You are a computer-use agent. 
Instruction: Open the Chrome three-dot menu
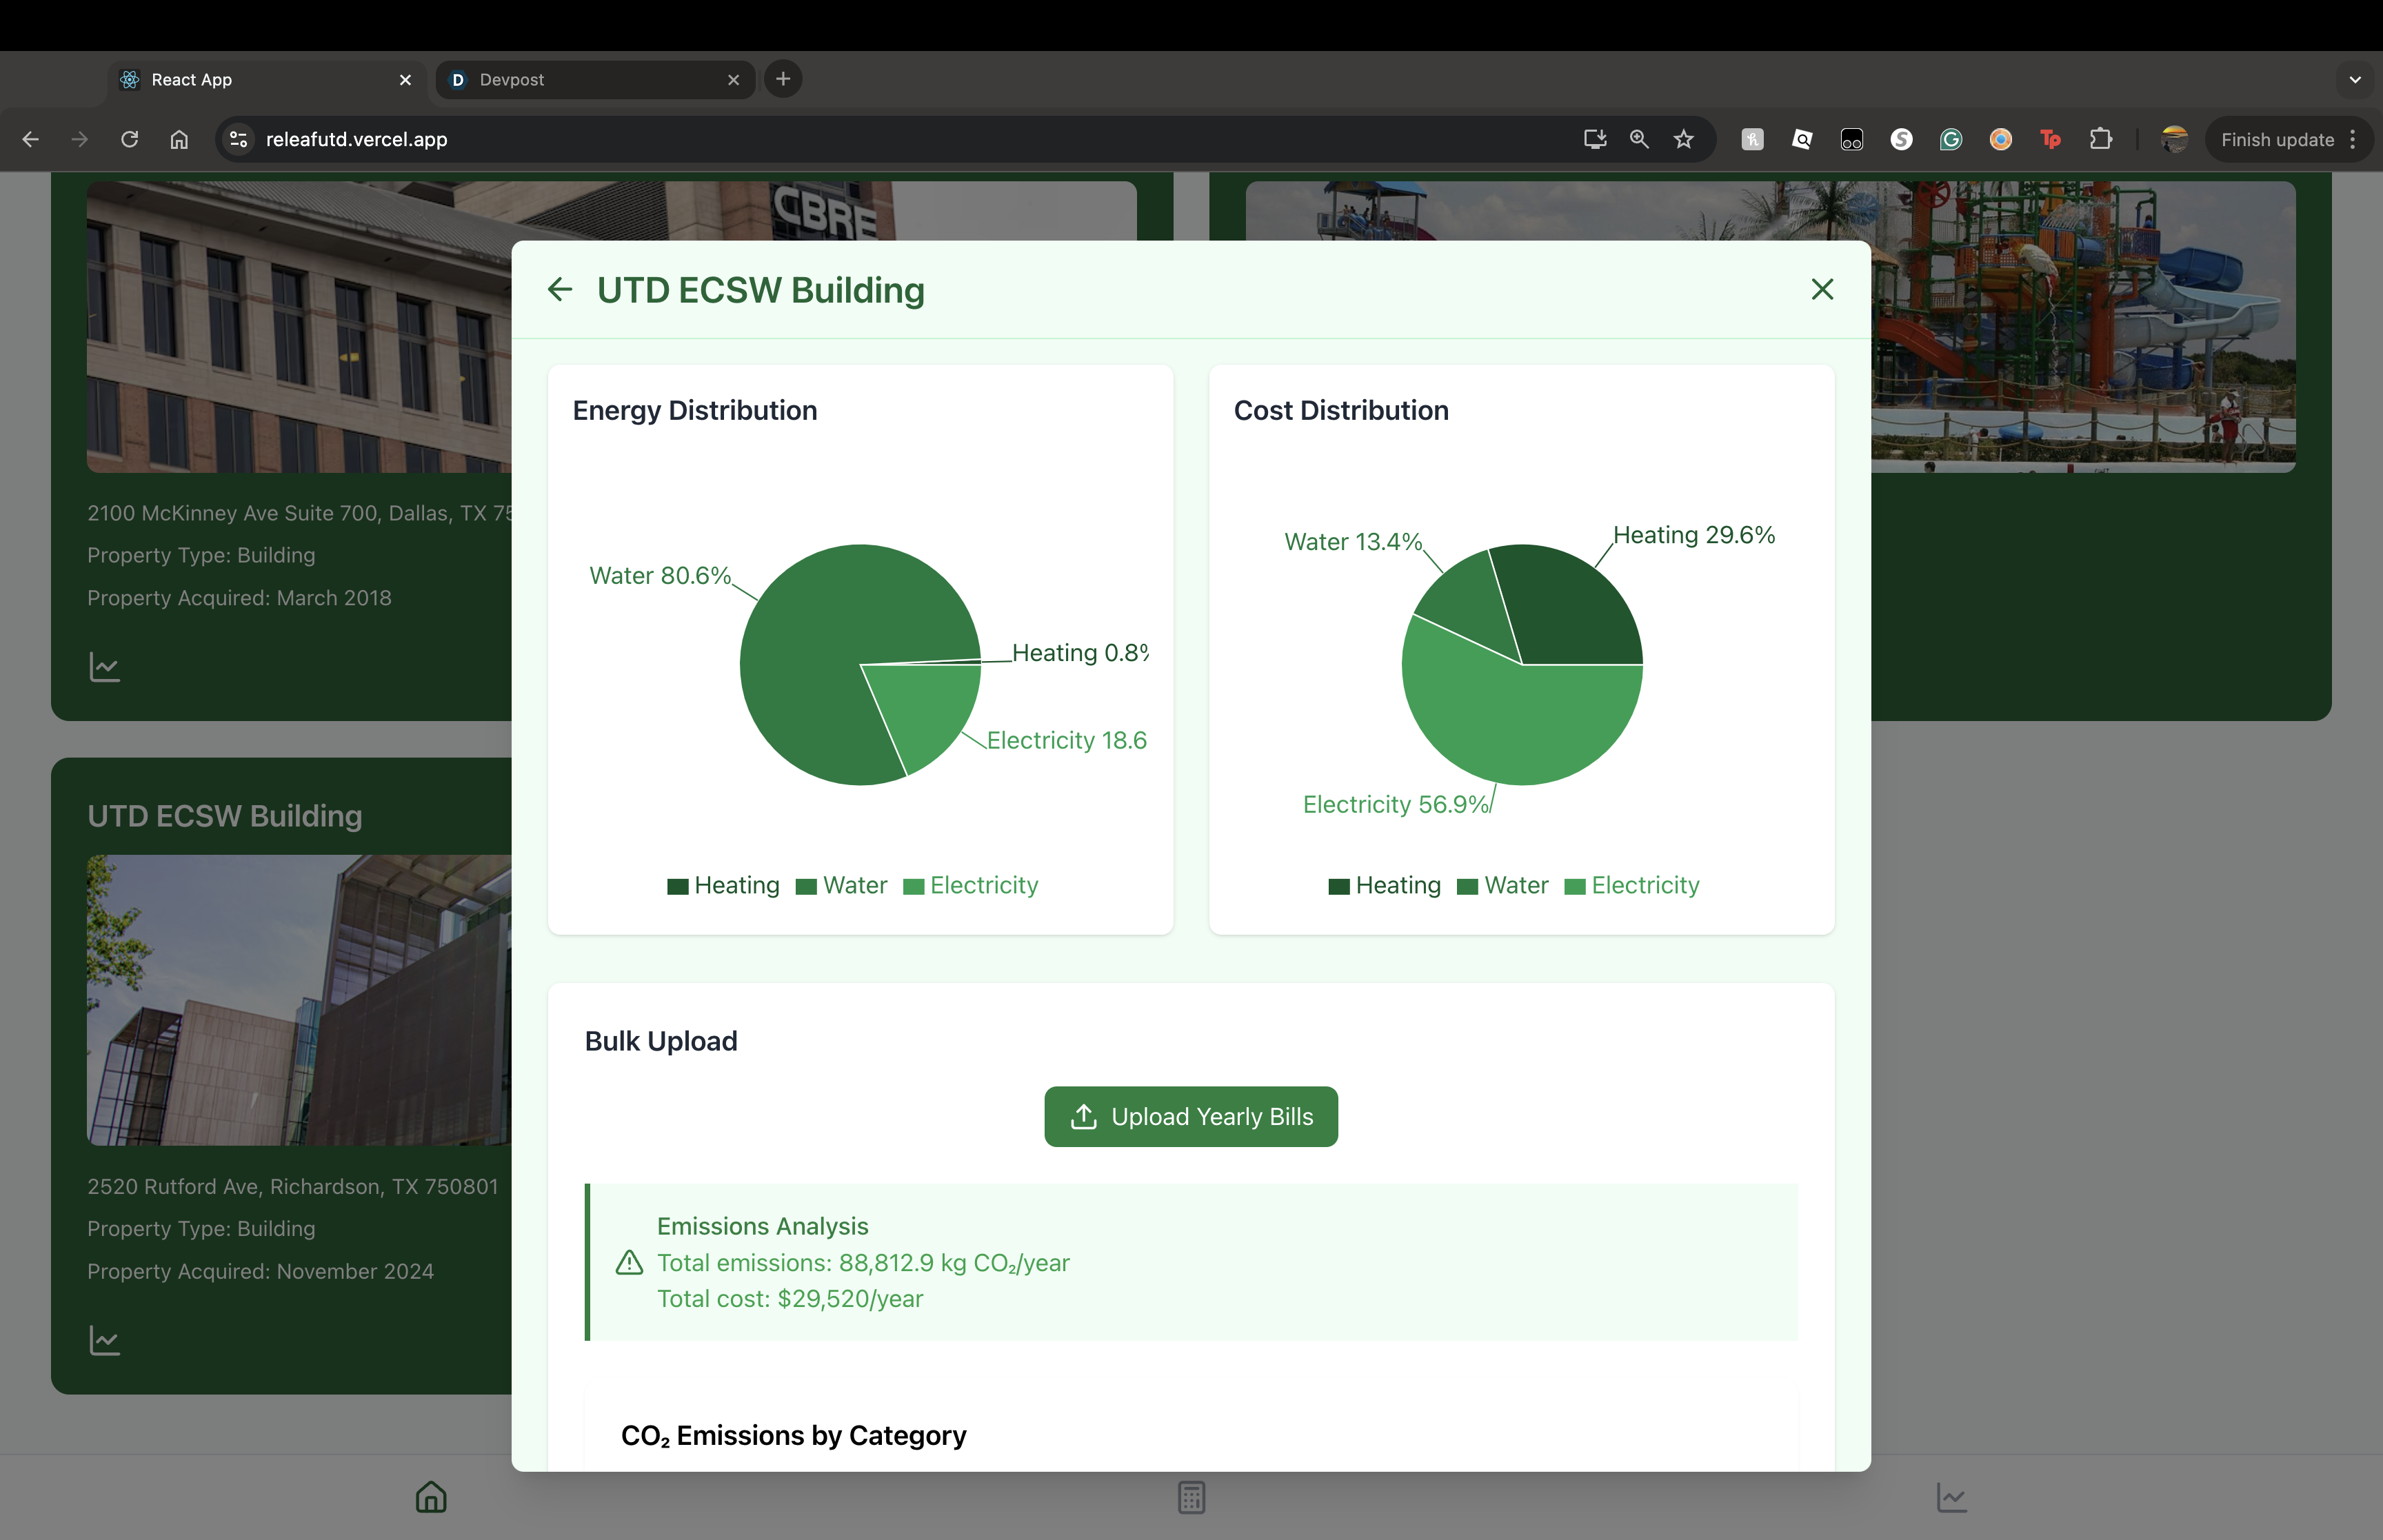coord(2353,140)
